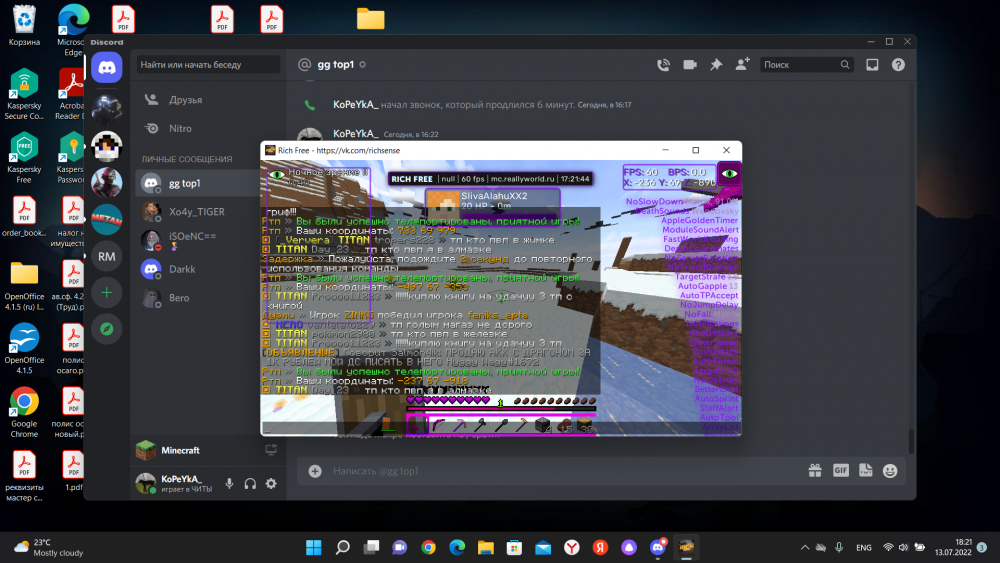Open the Windows Start menu

coord(314,547)
